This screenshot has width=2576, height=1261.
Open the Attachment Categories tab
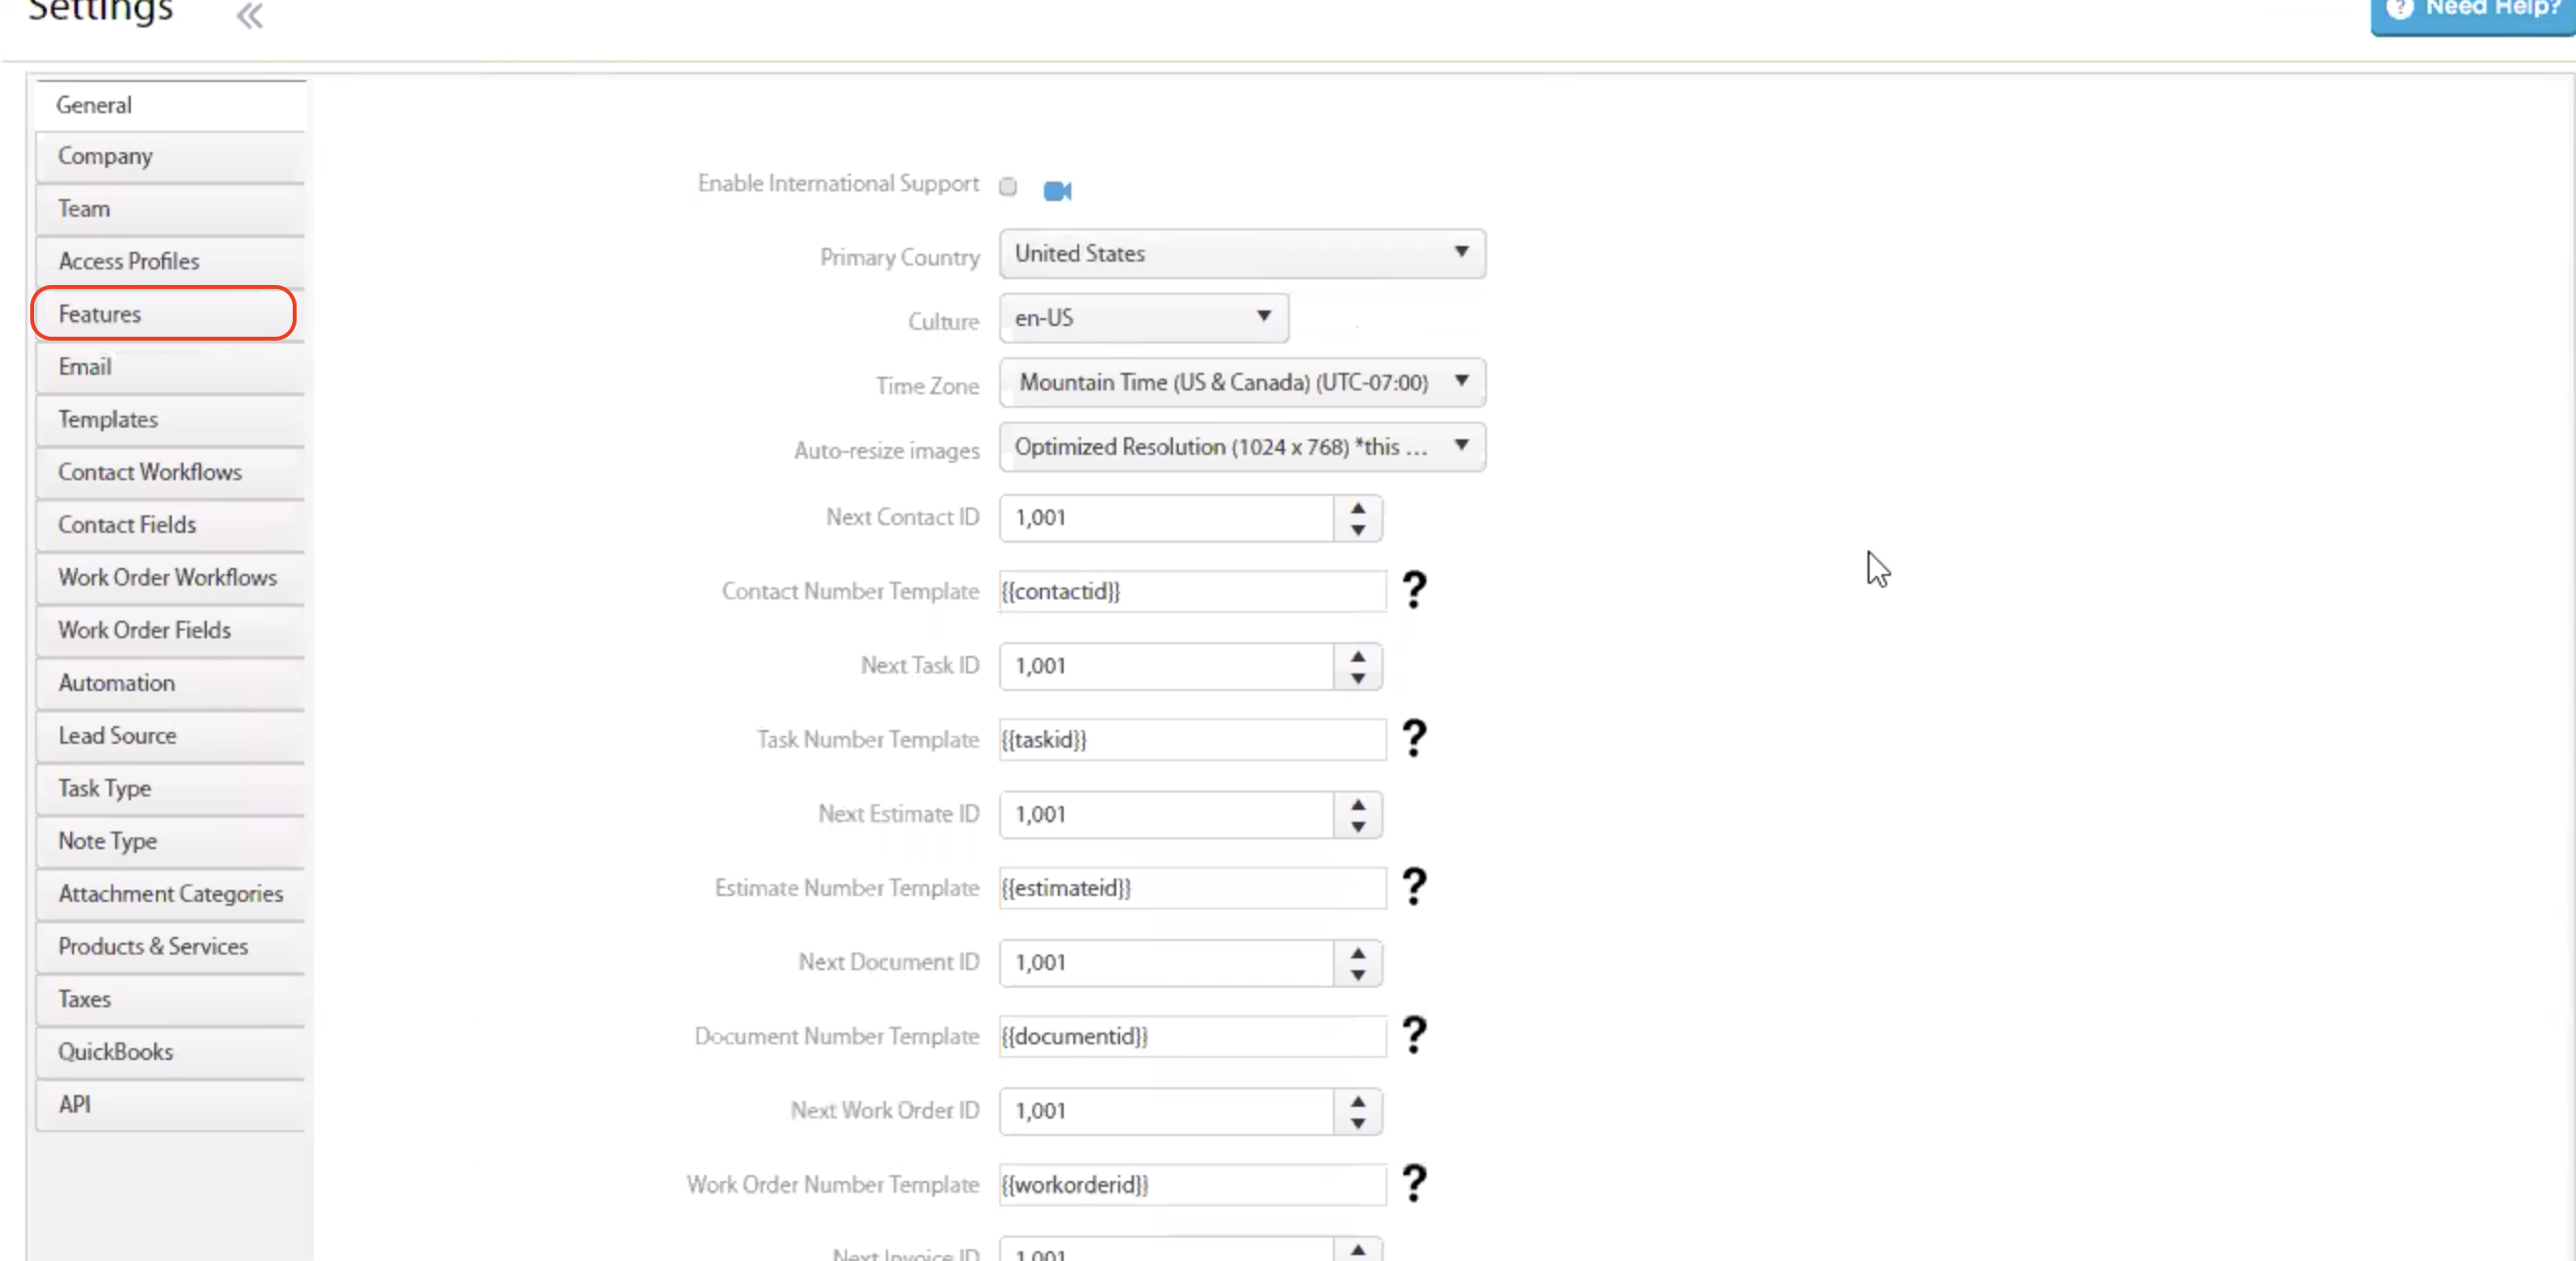(170, 894)
